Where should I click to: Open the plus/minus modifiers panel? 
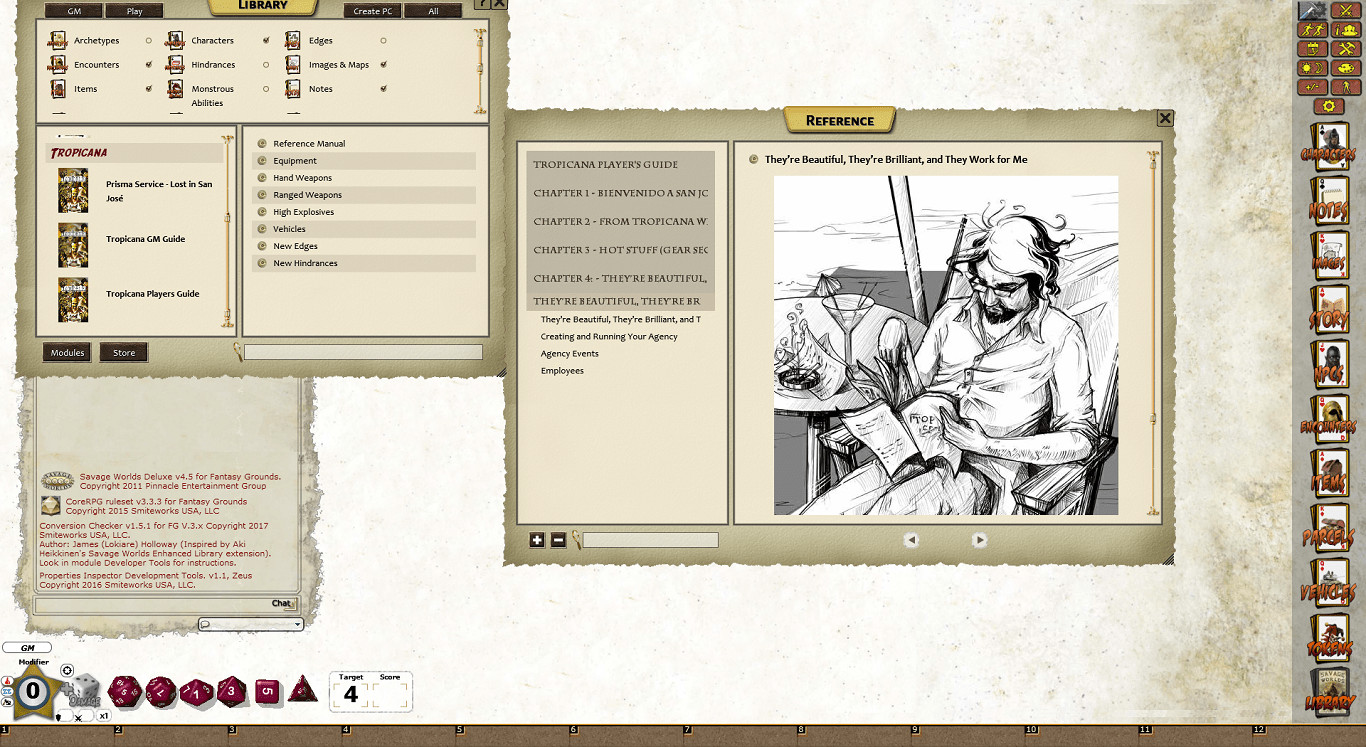click(x=1312, y=86)
